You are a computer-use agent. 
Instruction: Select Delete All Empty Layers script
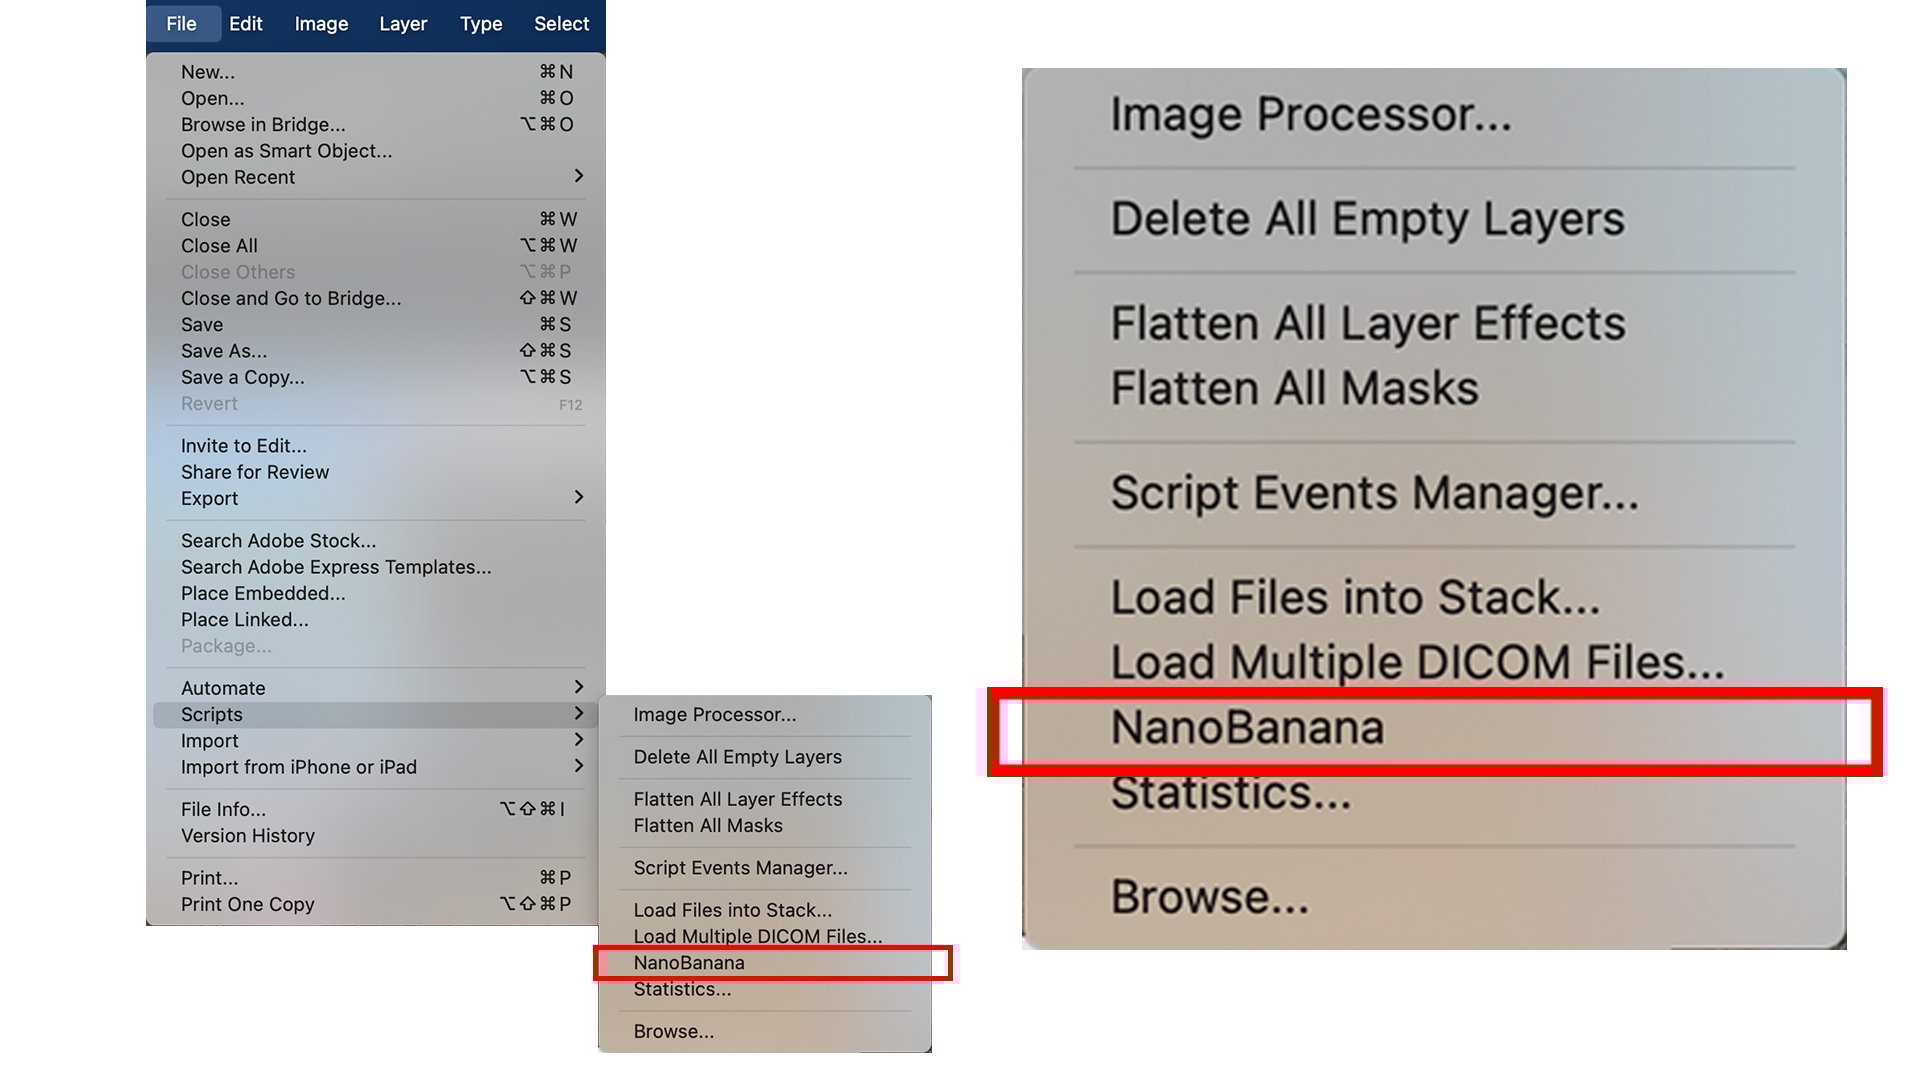(737, 757)
